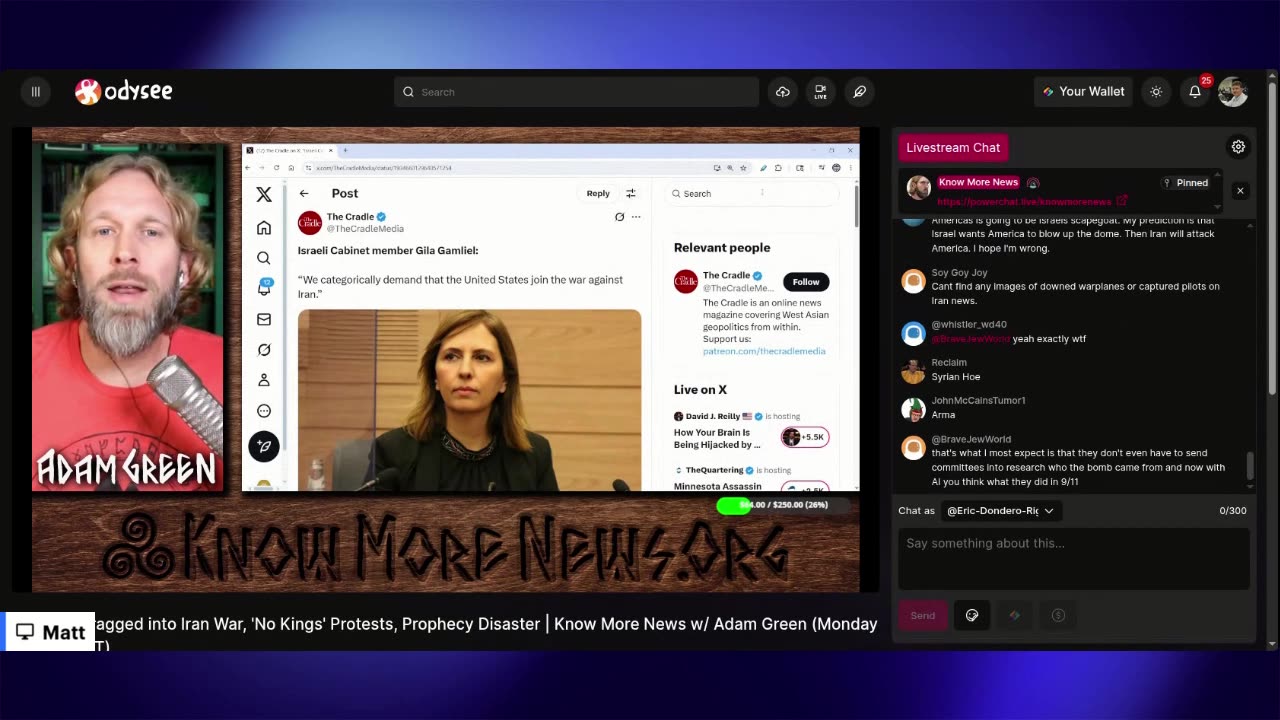This screenshot has width=1280, height=720.
Task: Click the Know More News channel name
Action: pos(978,182)
